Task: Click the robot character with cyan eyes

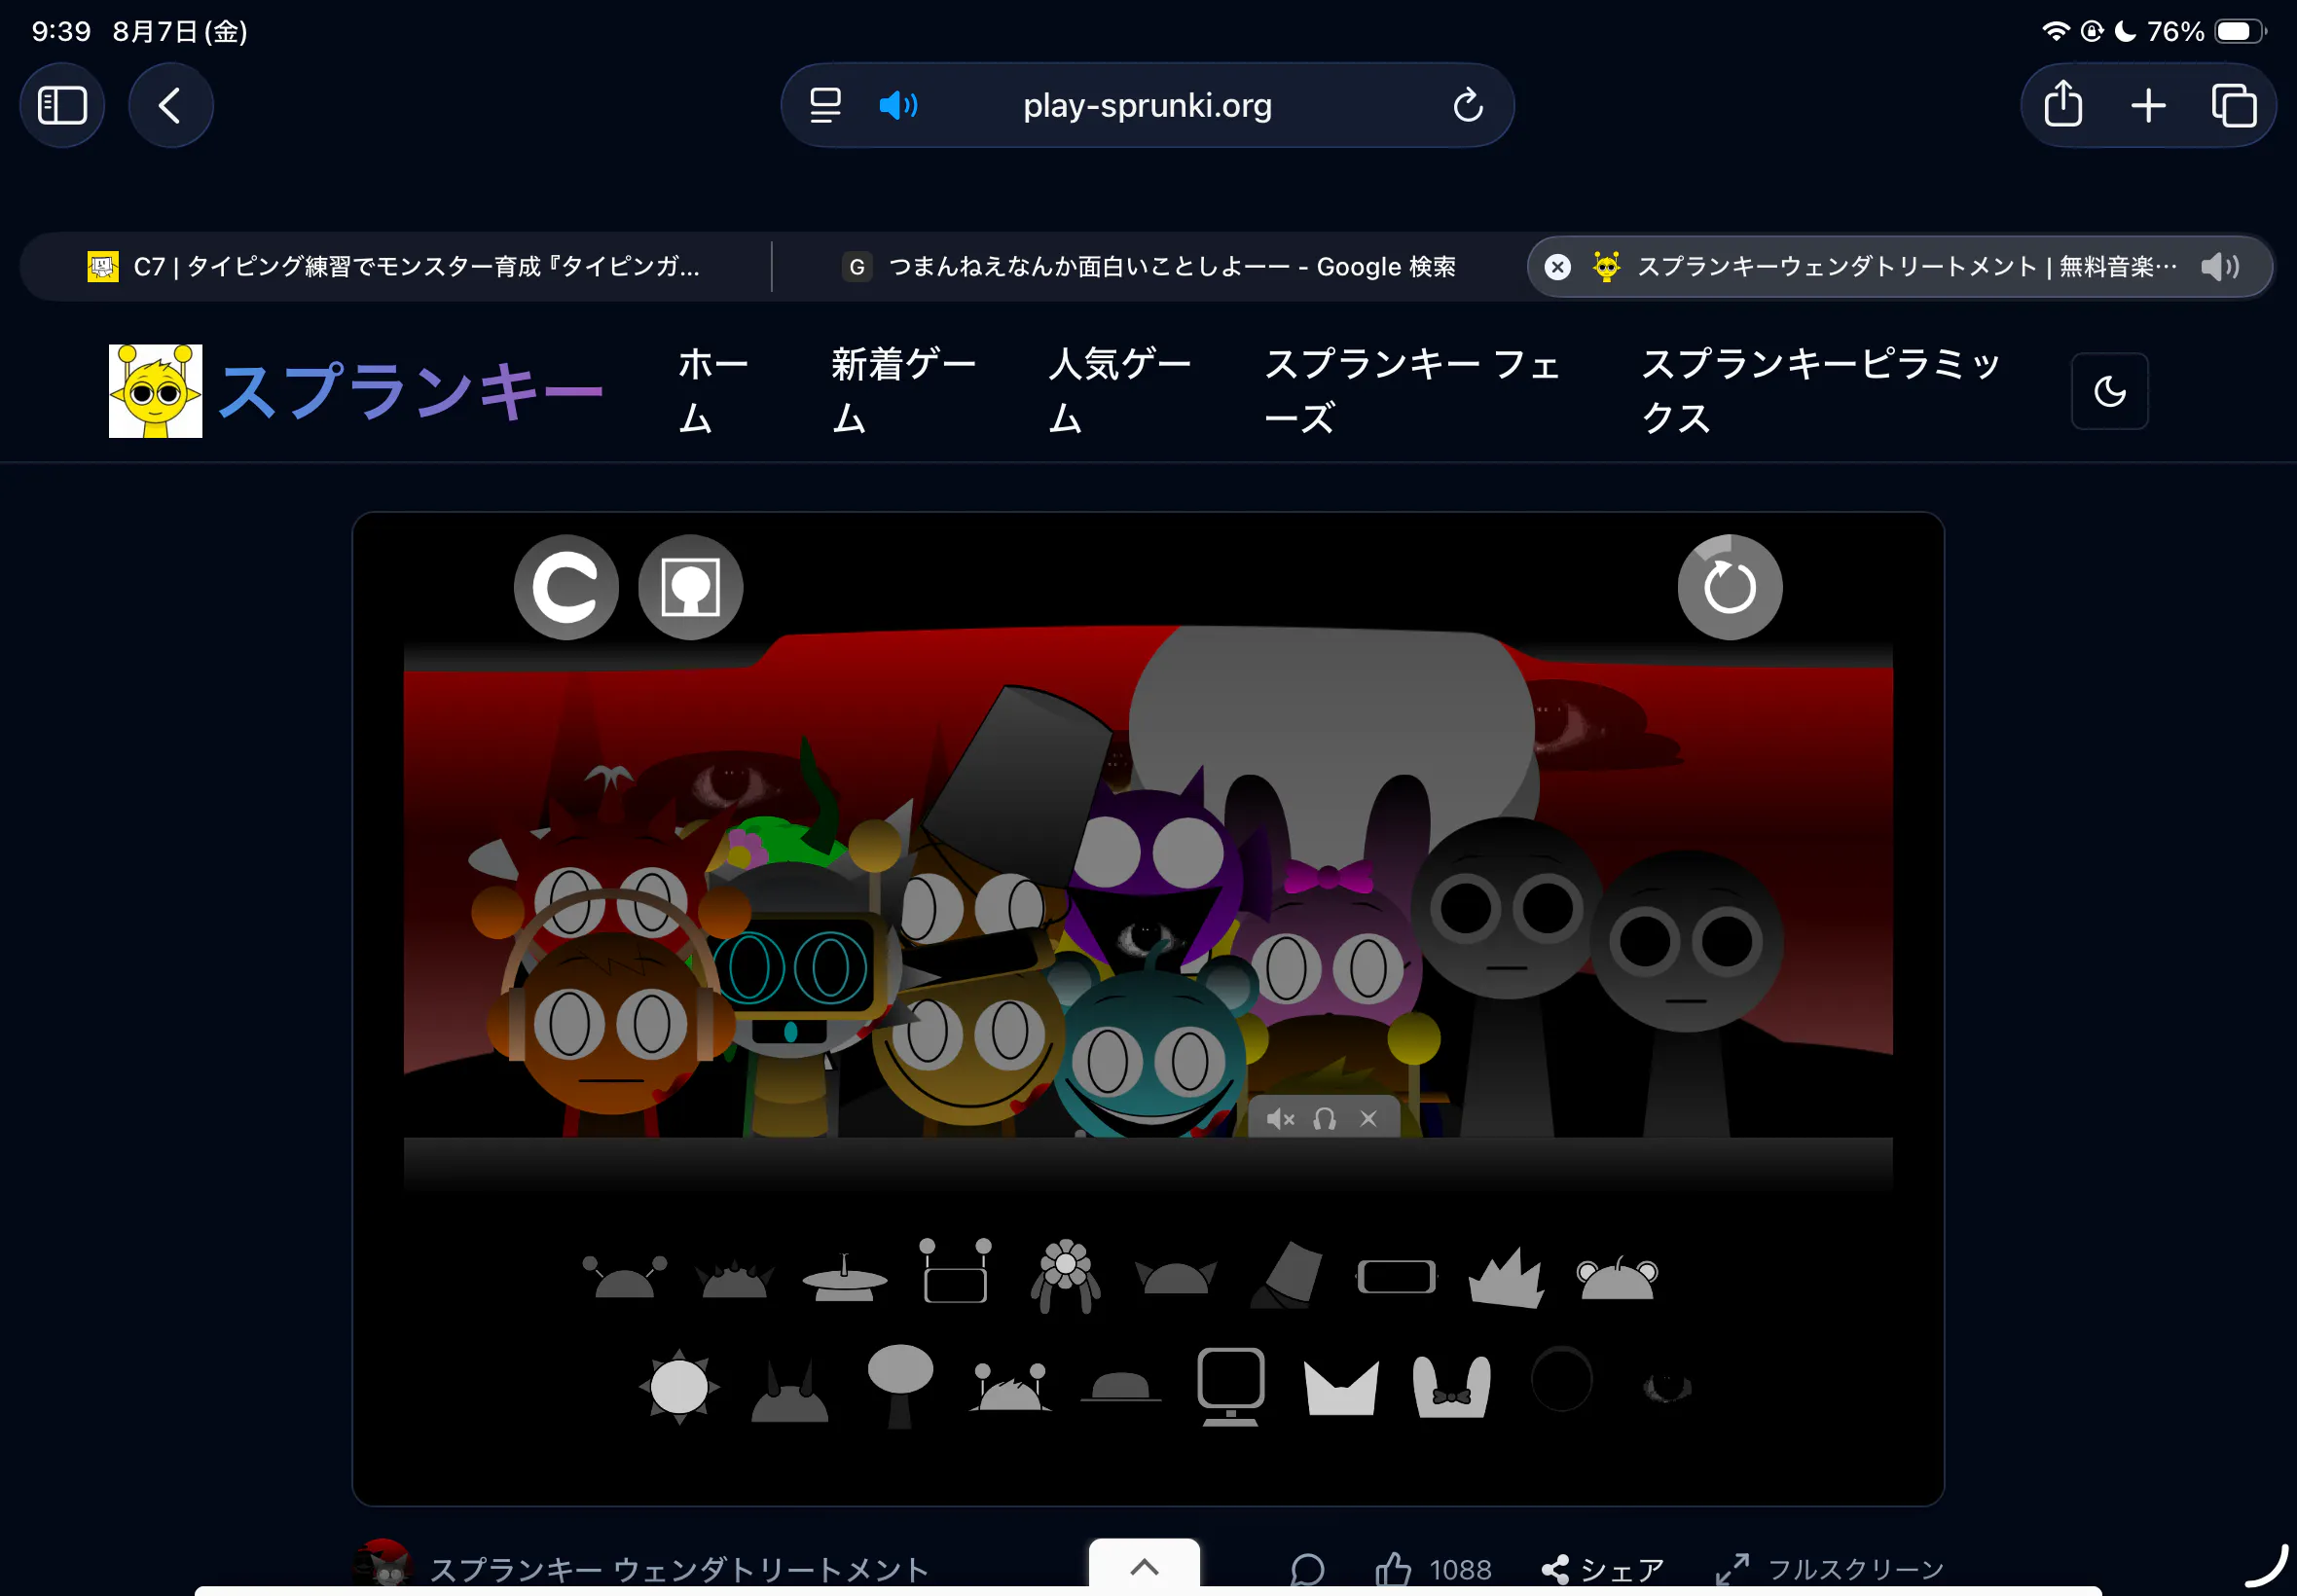Action: 799,978
